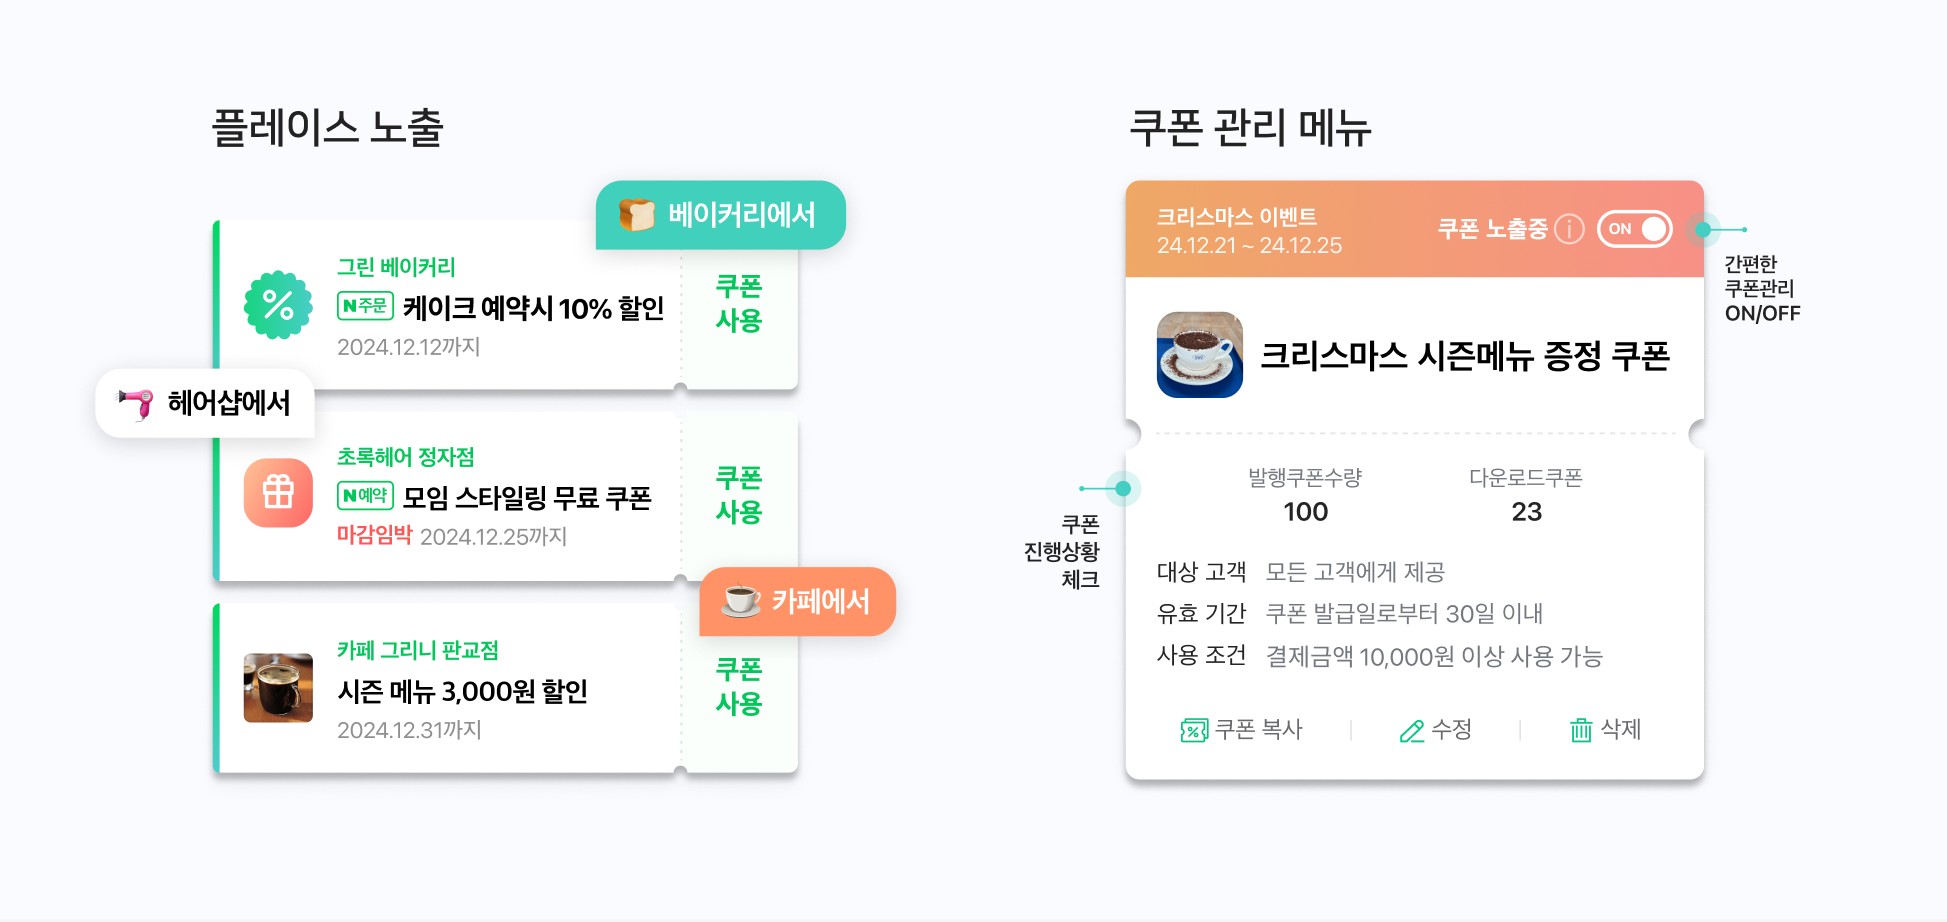Click the bread icon in 베이커리에서 tag
This screenshot has width=1947, height=922.
(x=637, y=215)
